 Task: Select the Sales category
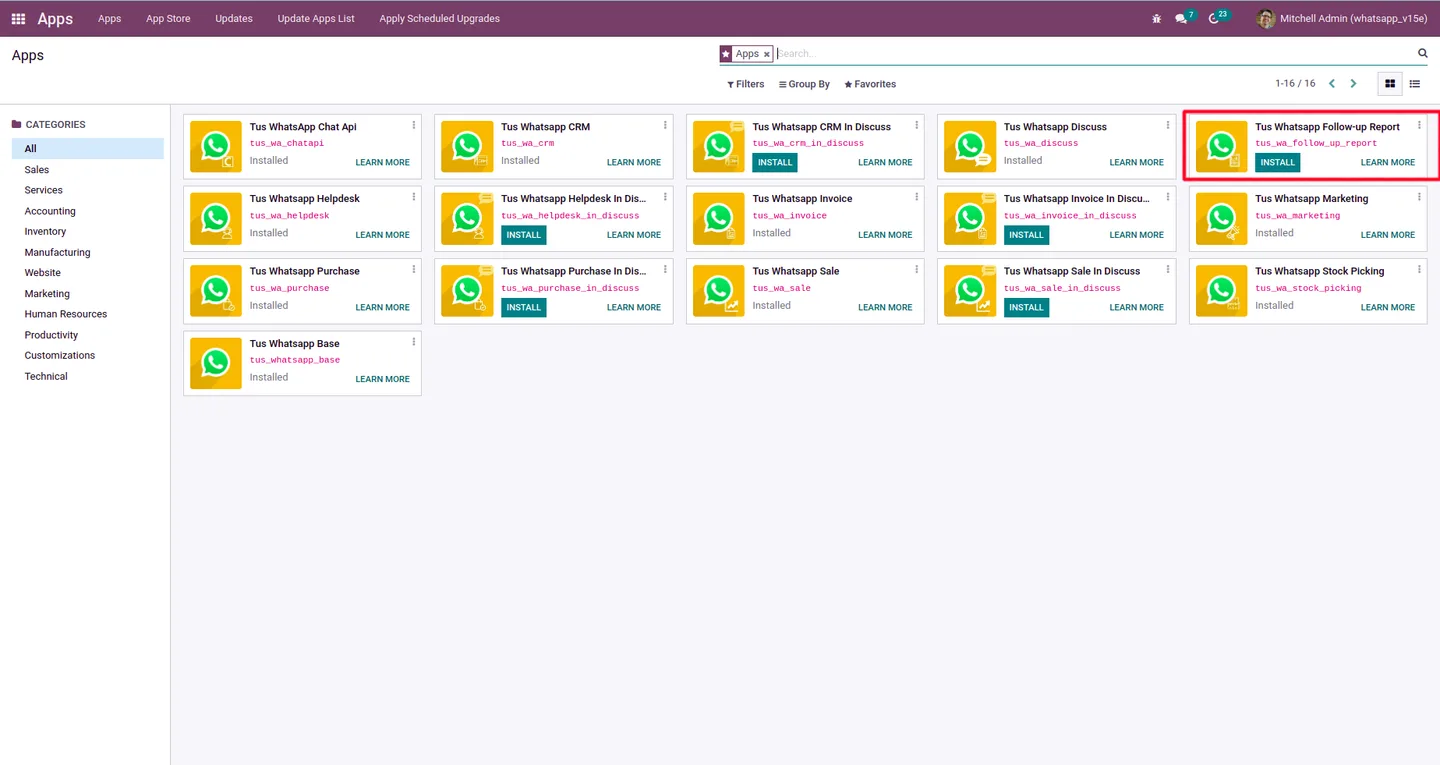coord(88,170)
